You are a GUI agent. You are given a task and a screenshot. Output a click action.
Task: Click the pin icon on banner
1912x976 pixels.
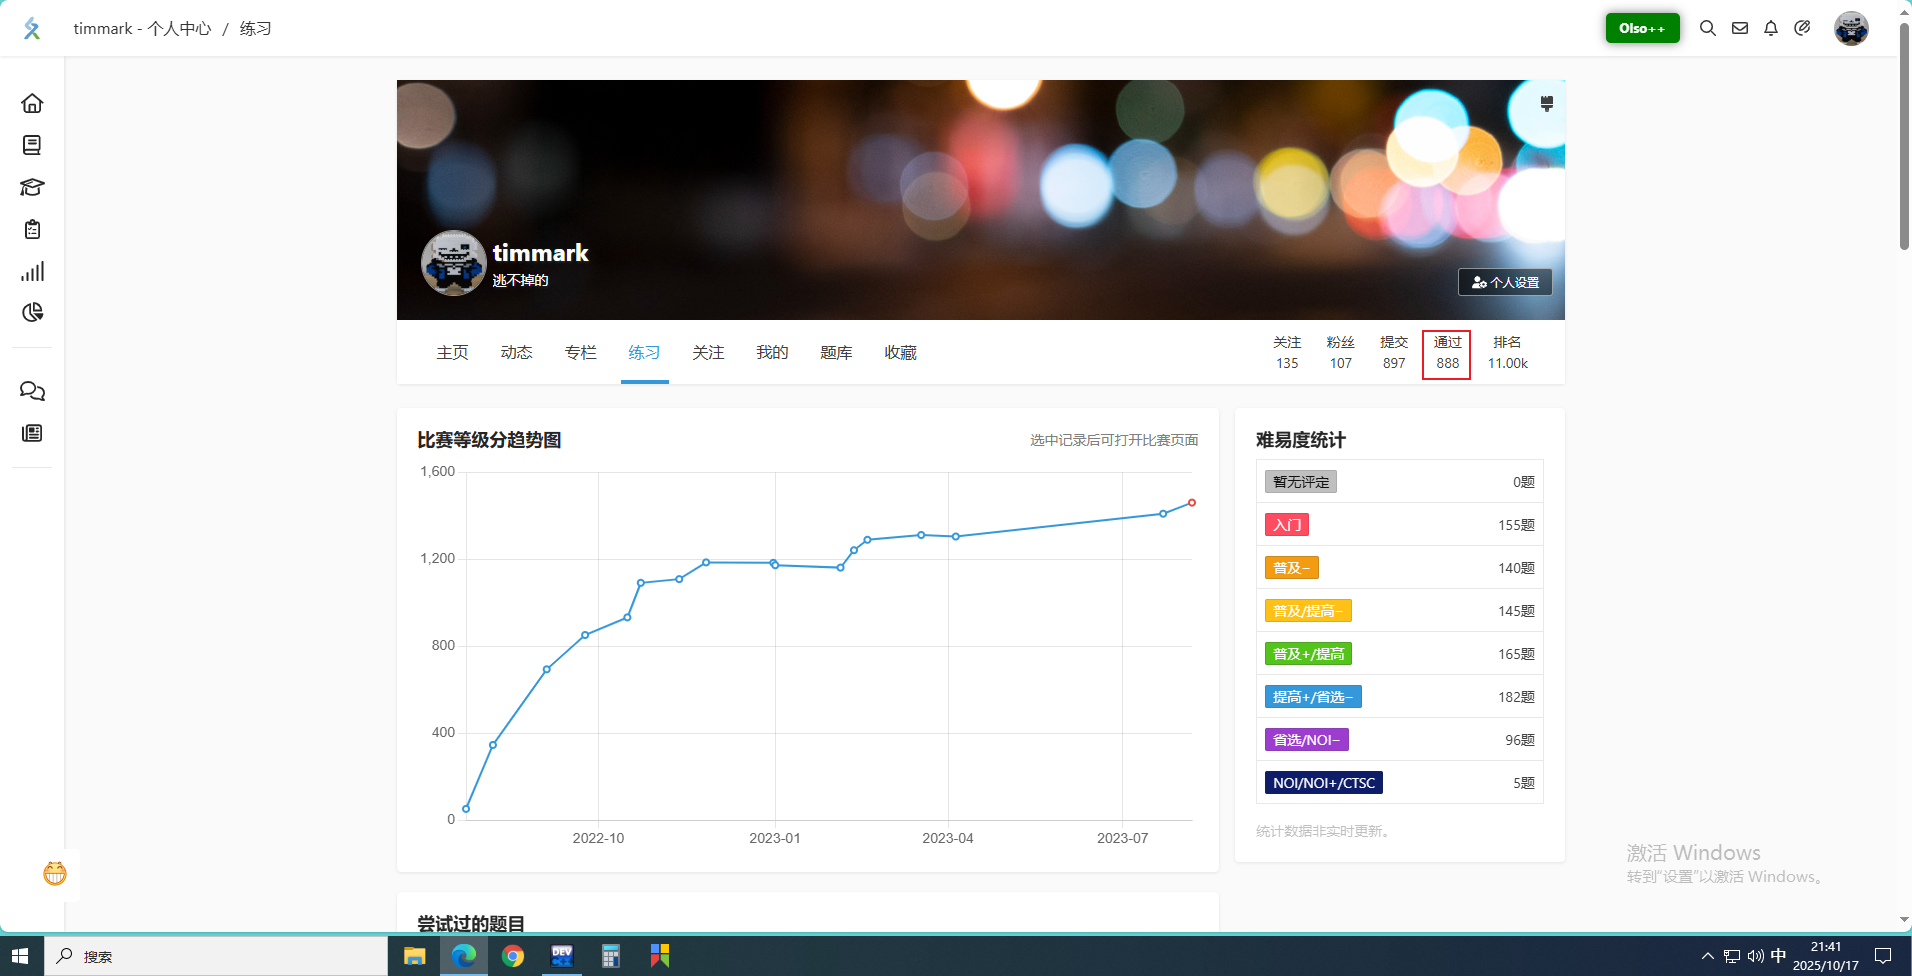pyautogui.click(x=1546, y=103)
